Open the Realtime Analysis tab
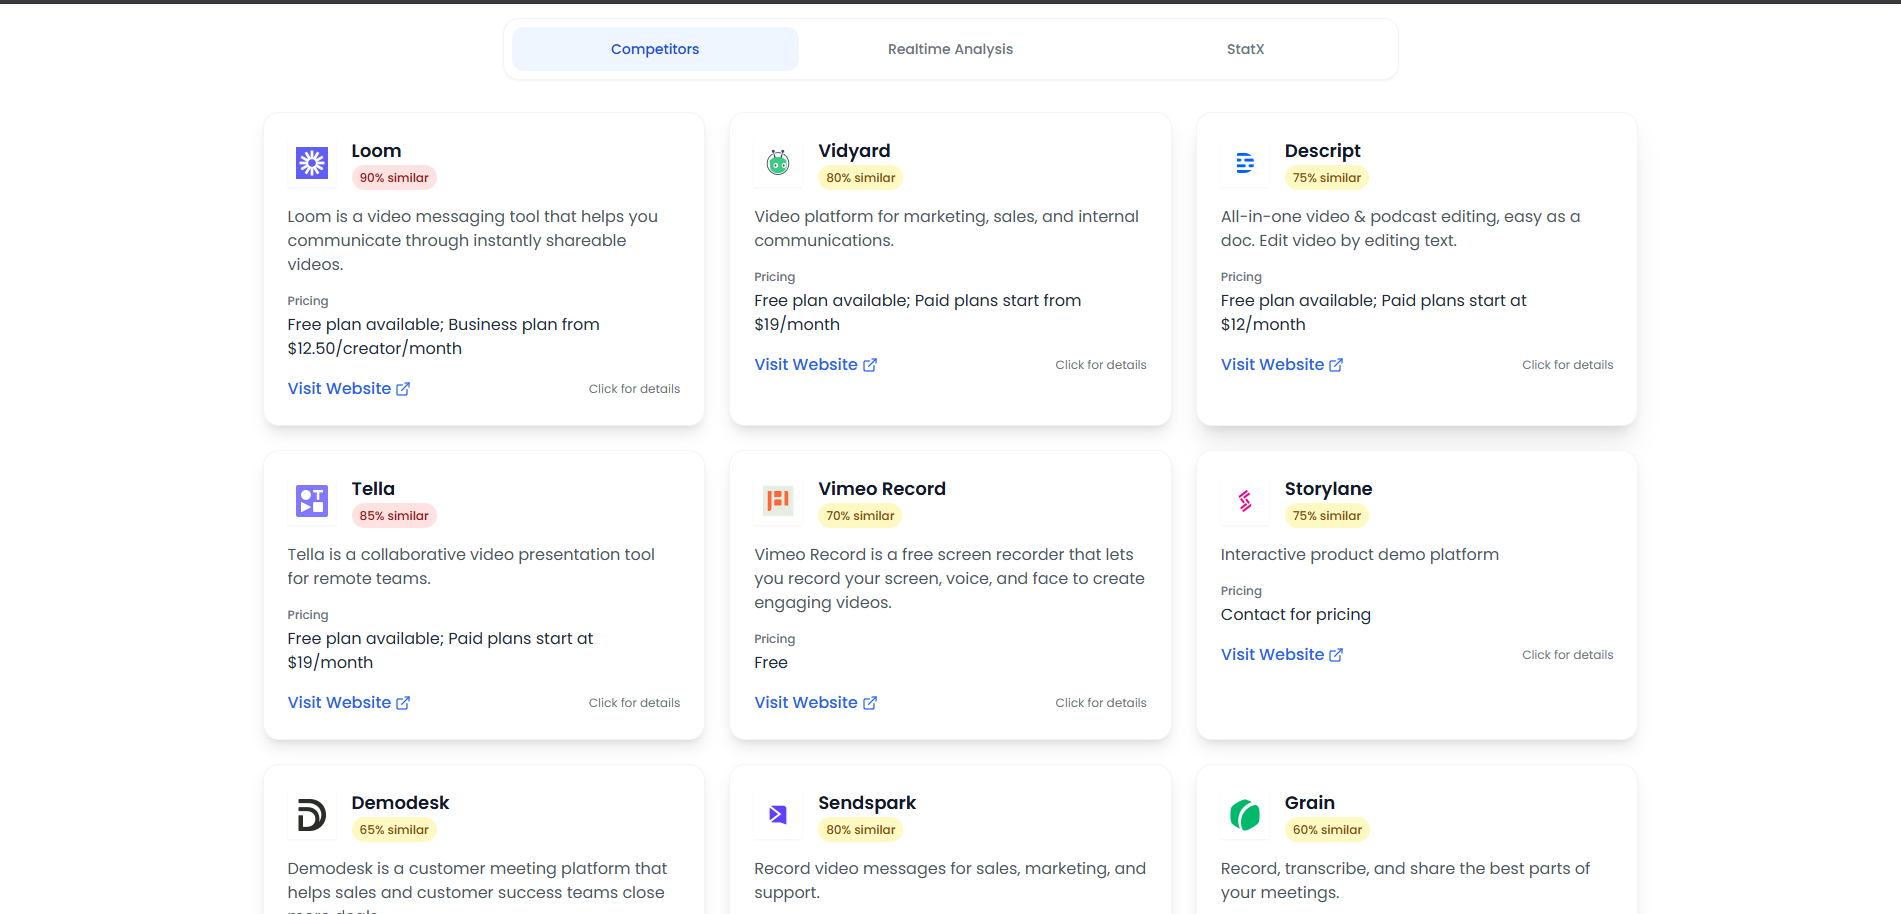Screen dimensions: 1901x914 click(x=950, y=49)
